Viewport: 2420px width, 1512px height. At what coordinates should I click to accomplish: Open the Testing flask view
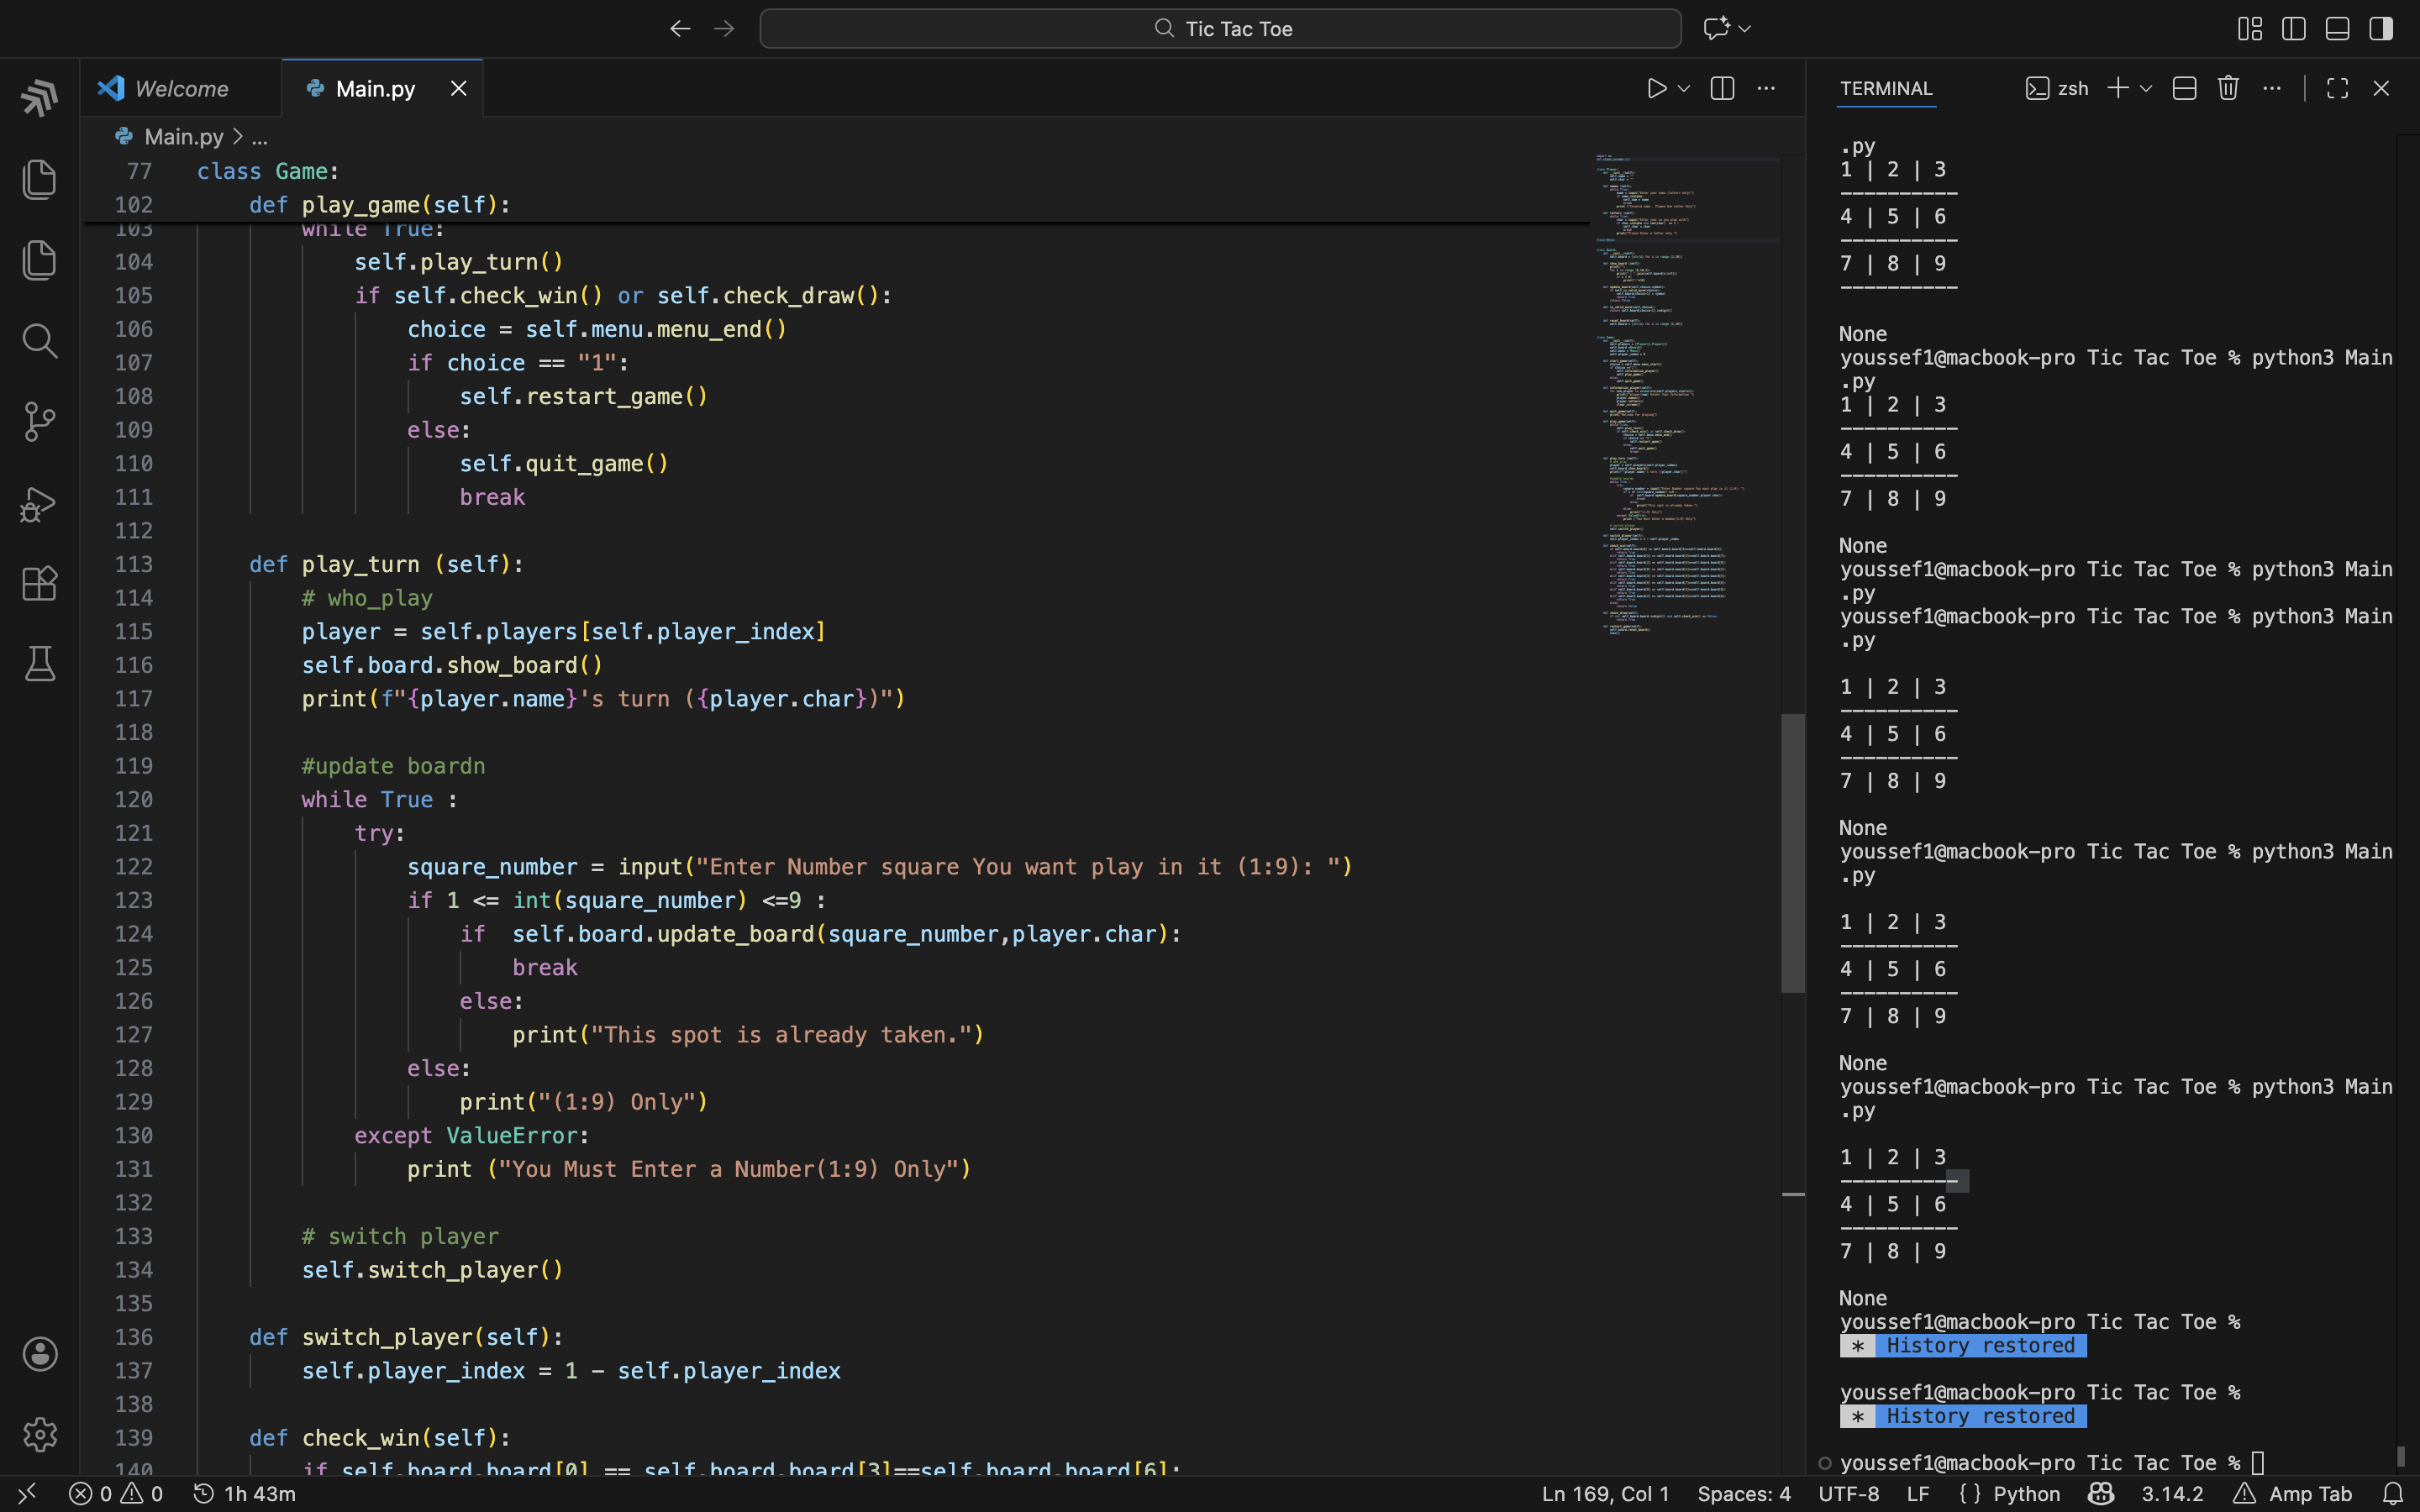(39, 664)
